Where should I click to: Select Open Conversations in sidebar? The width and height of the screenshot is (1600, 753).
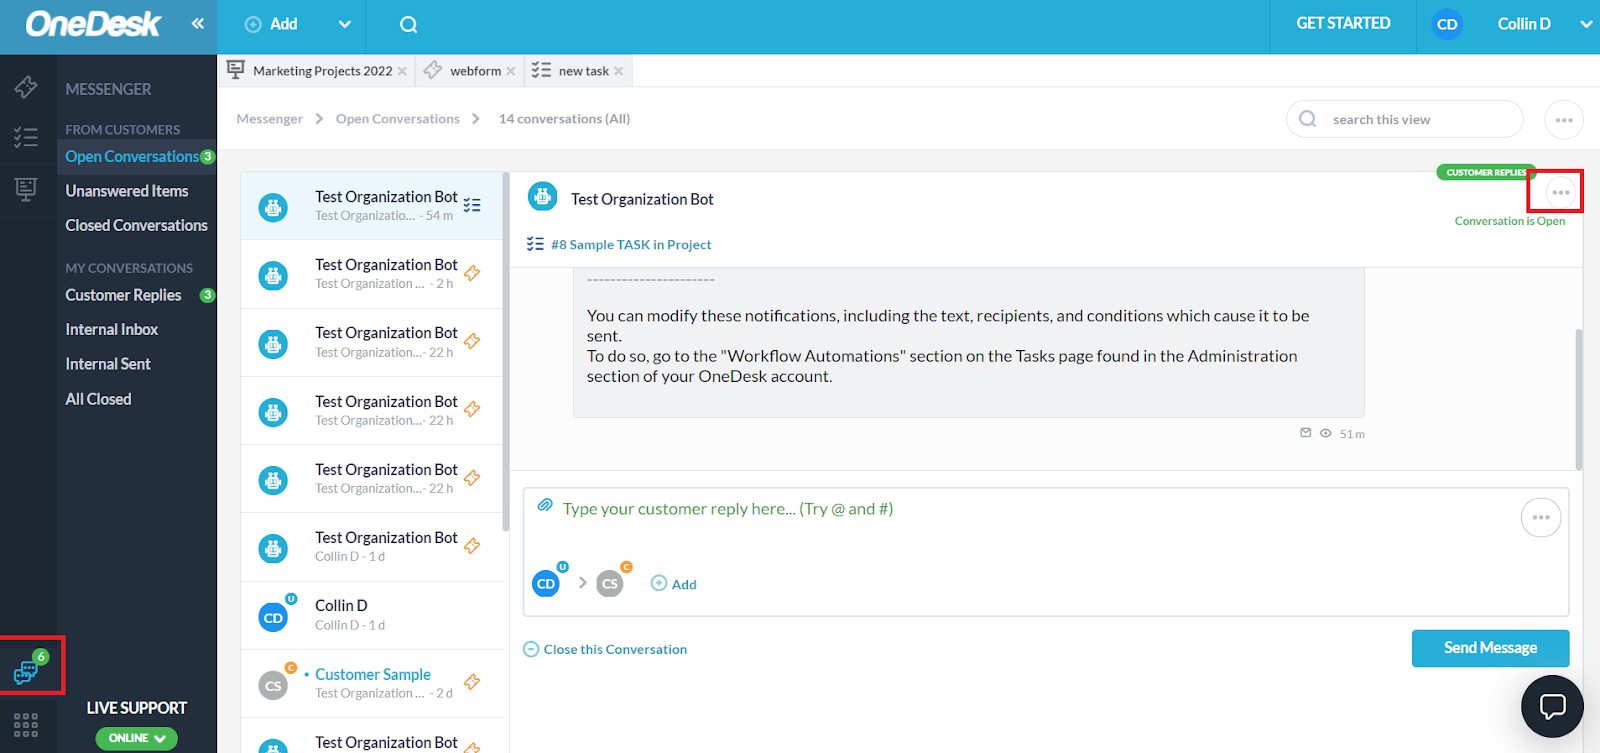(132, 156)
